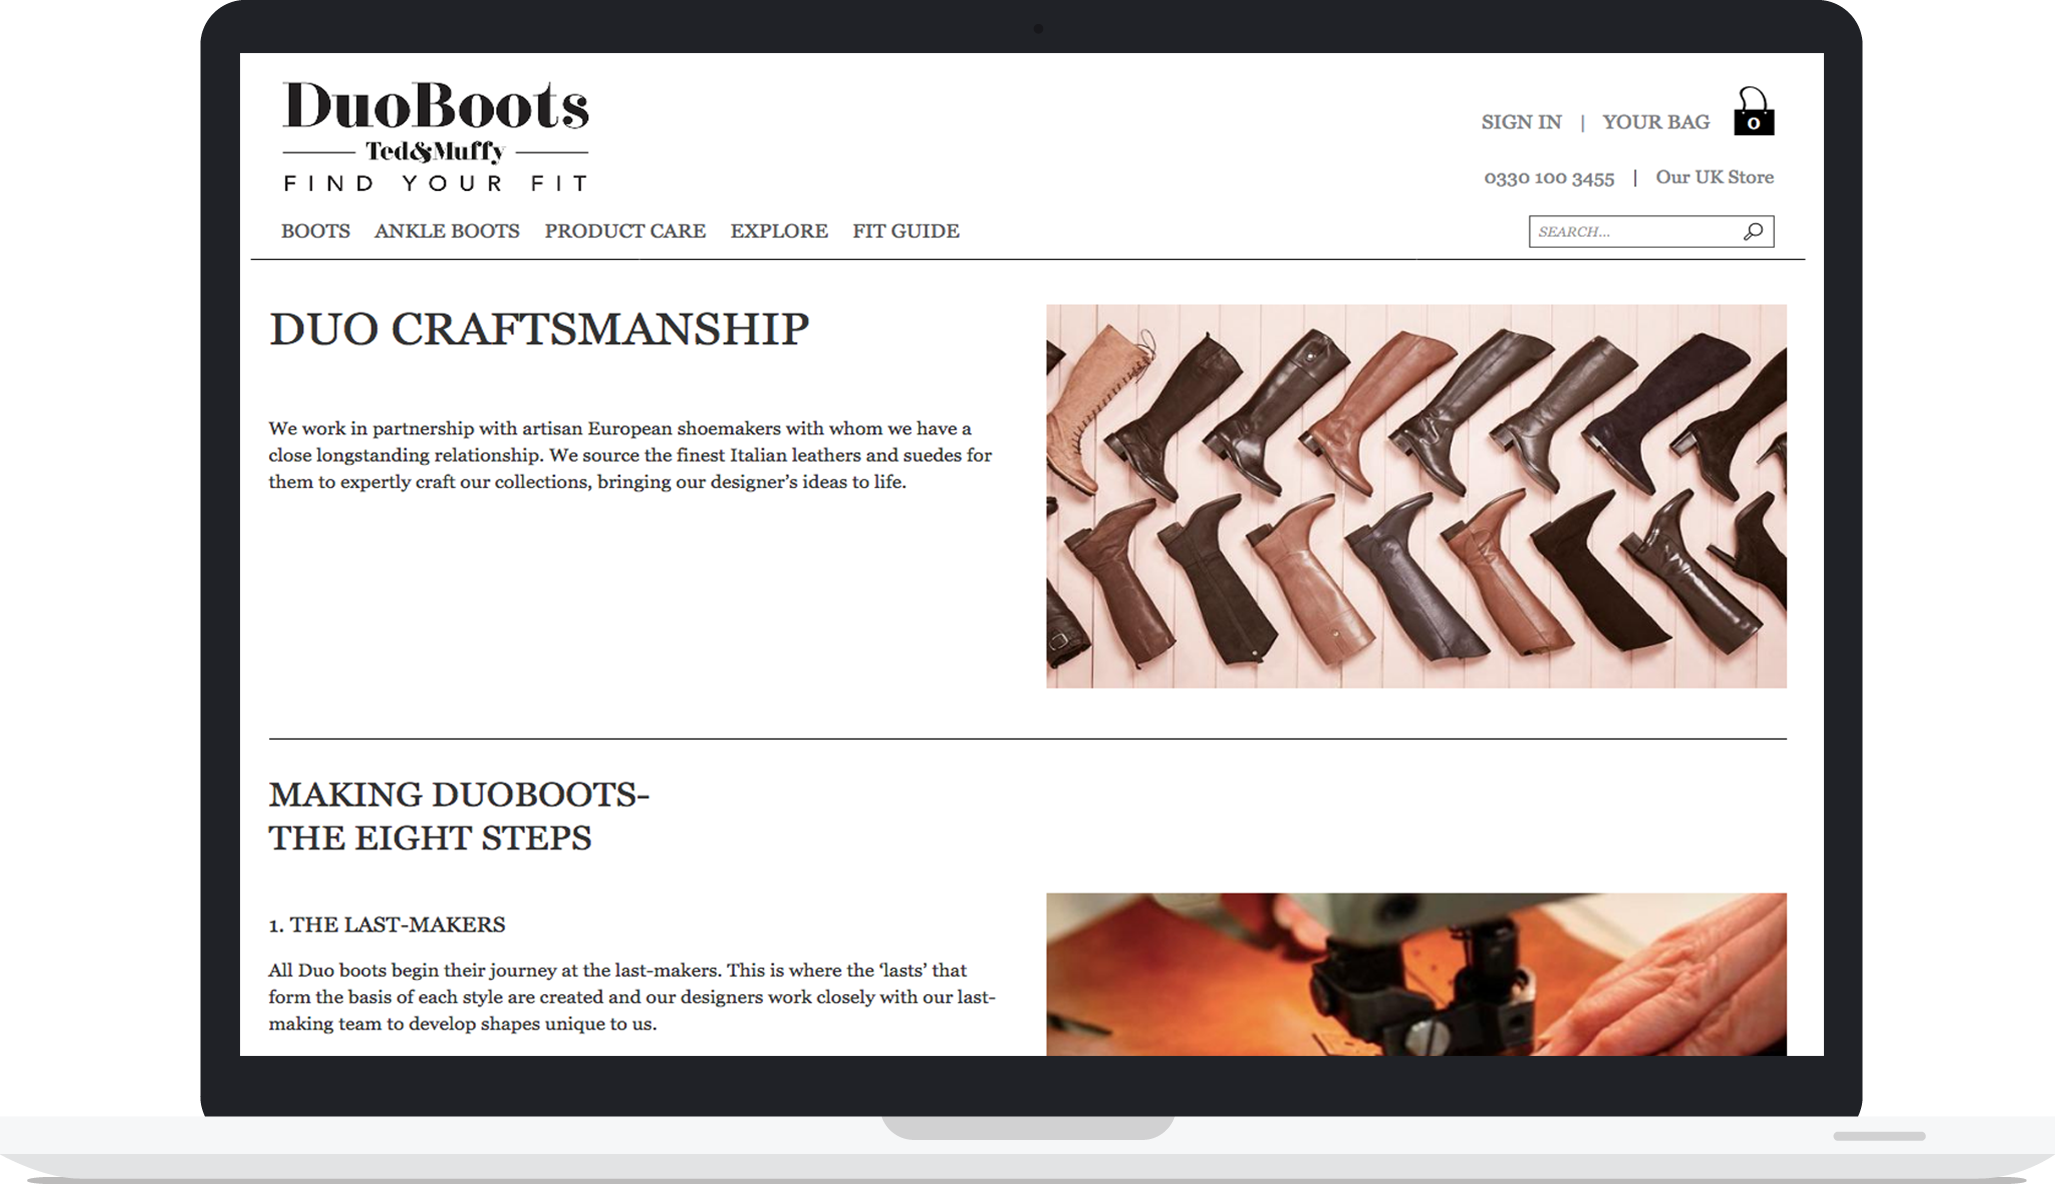2055x1184 pixels.
Task: Click the Duo Craftsmanship heading
Action: coord(539,329)
